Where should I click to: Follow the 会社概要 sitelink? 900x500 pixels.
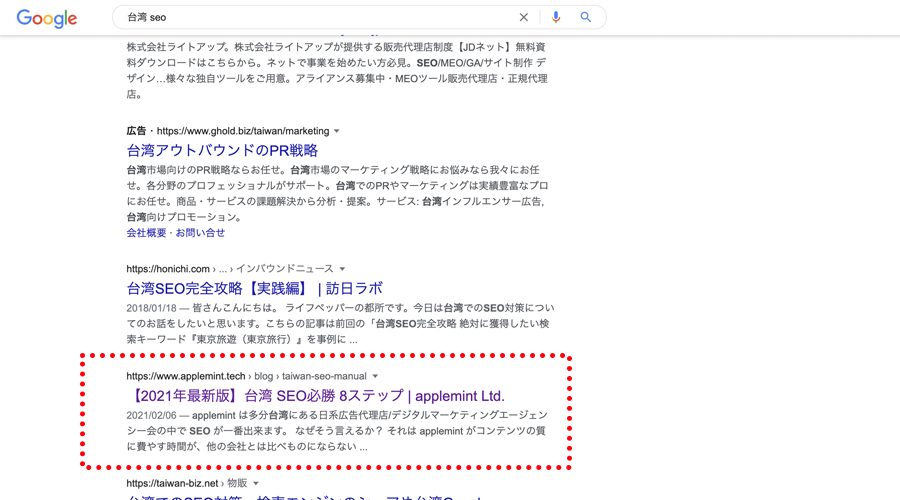(146, 232)
